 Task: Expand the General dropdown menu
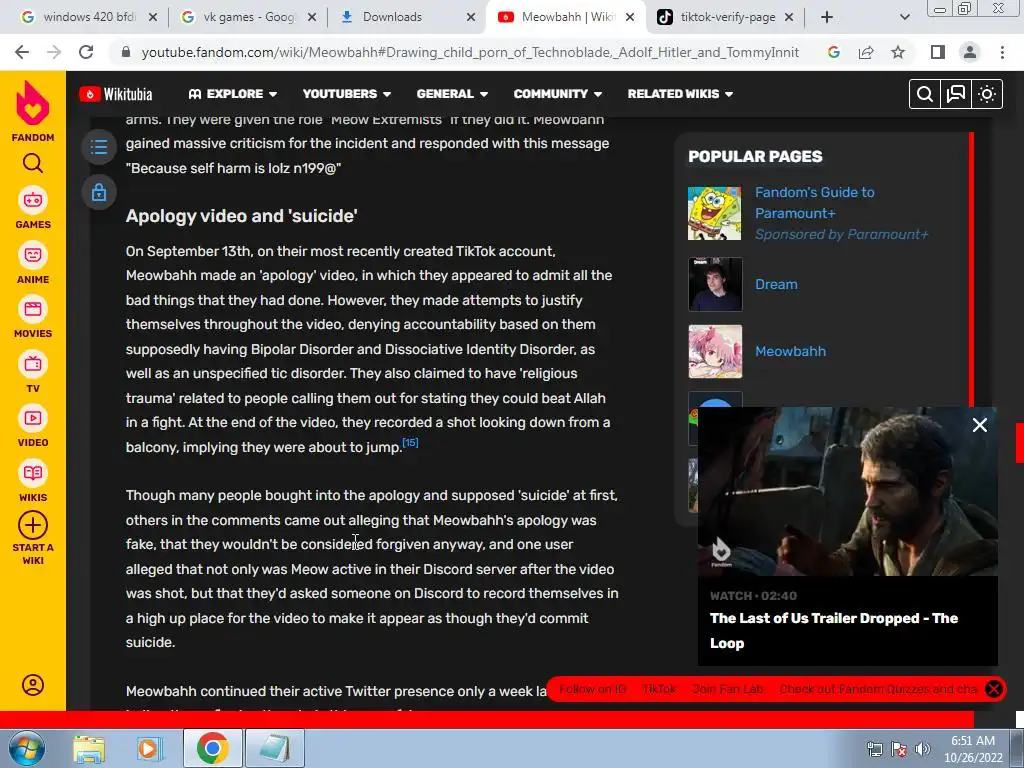coord(452,94)
